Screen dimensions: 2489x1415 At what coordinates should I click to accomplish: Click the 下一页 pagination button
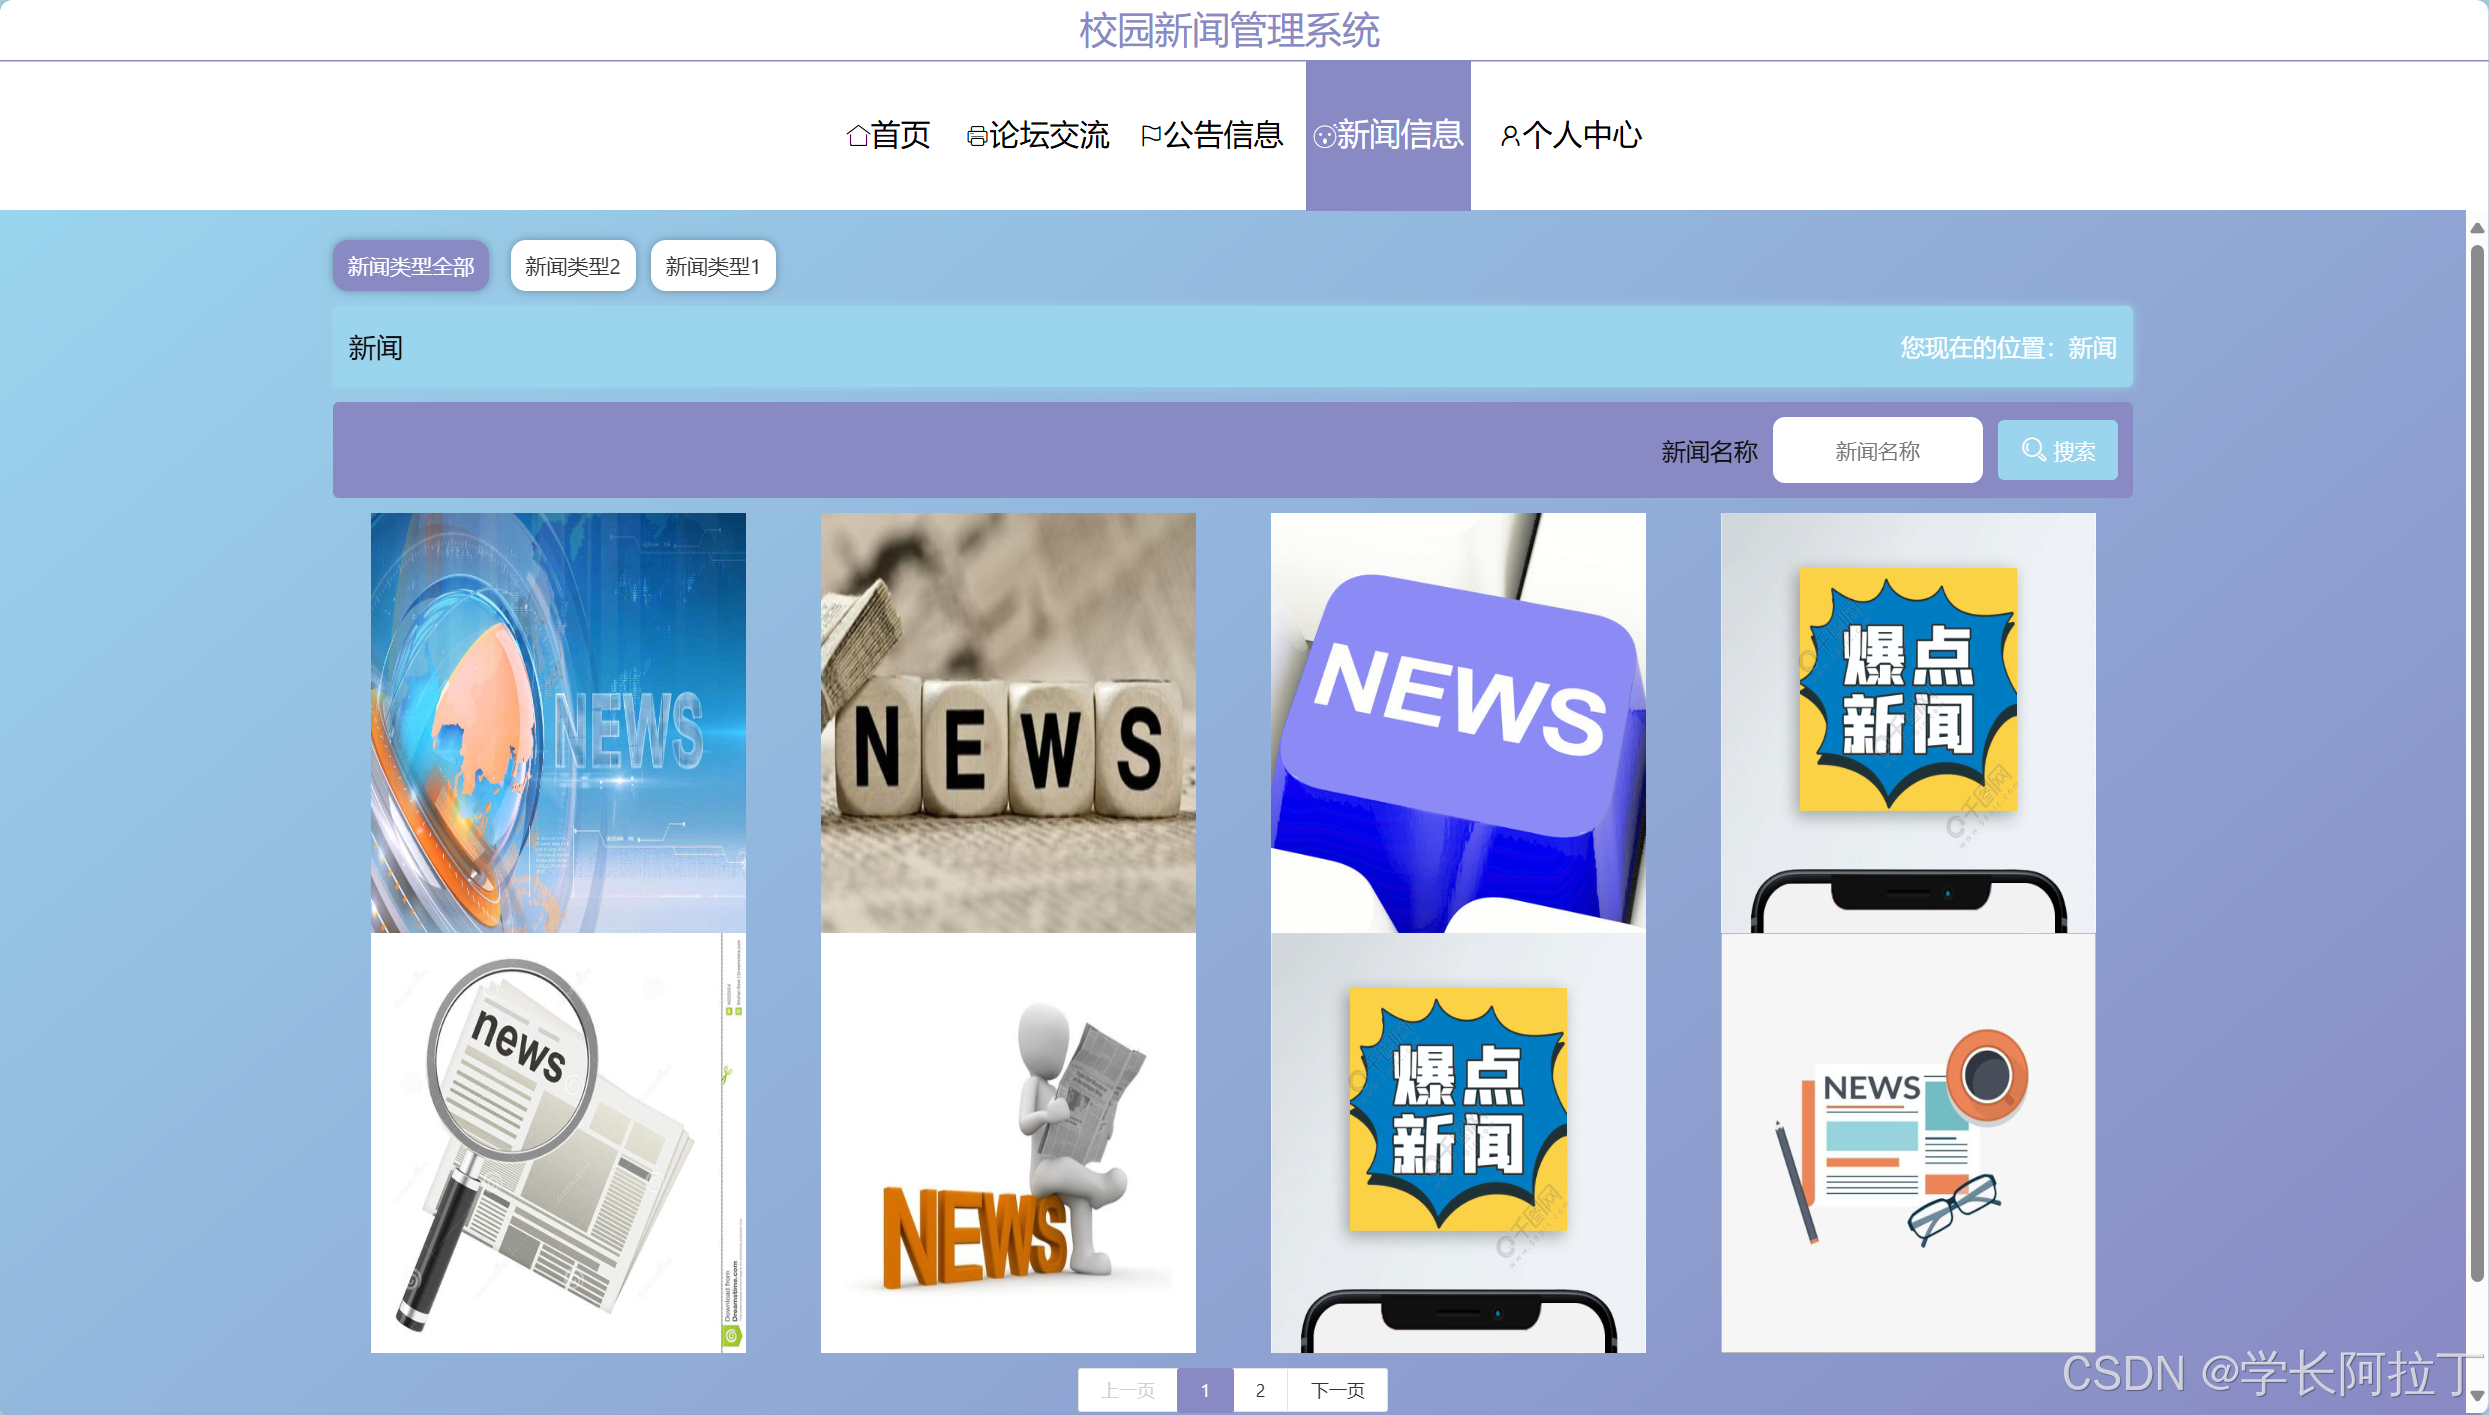click(1337, 1390)
